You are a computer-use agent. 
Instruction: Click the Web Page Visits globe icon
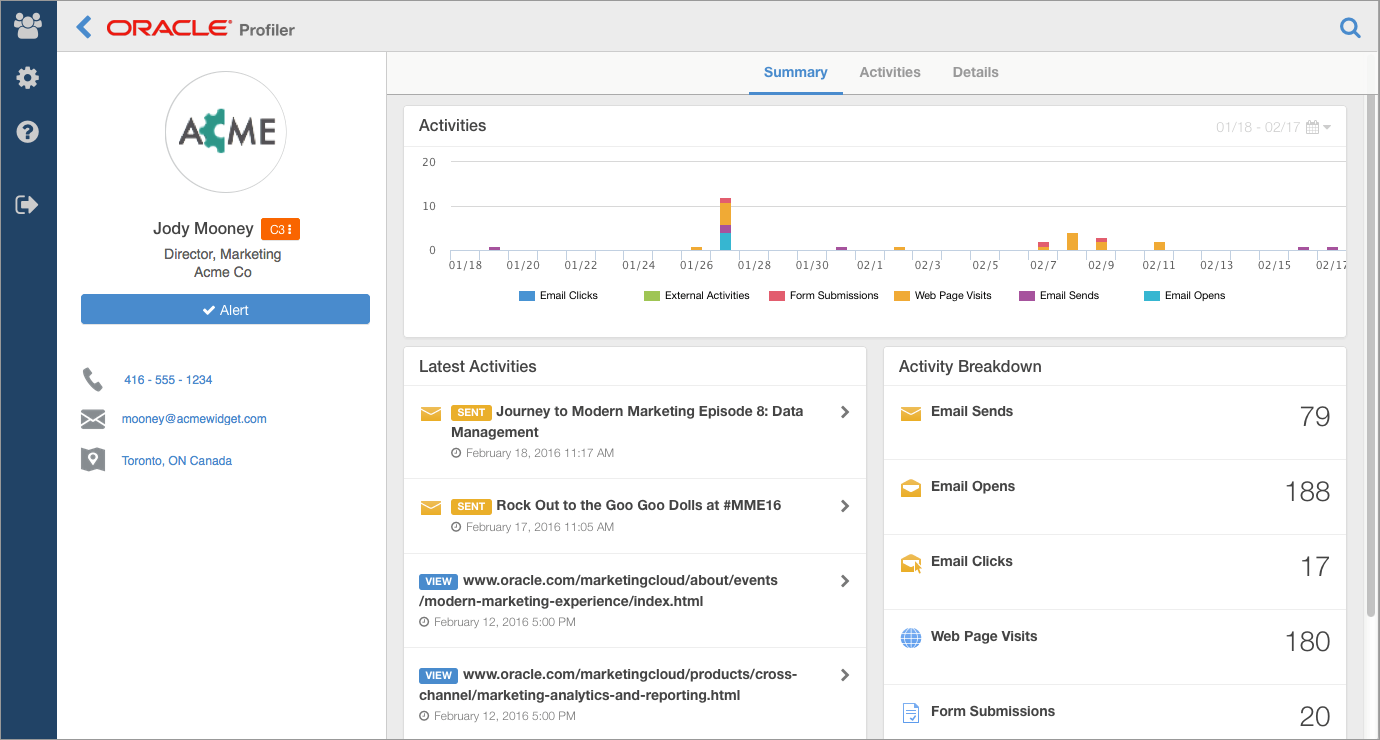pyautogui.click(x=911, y=638)
